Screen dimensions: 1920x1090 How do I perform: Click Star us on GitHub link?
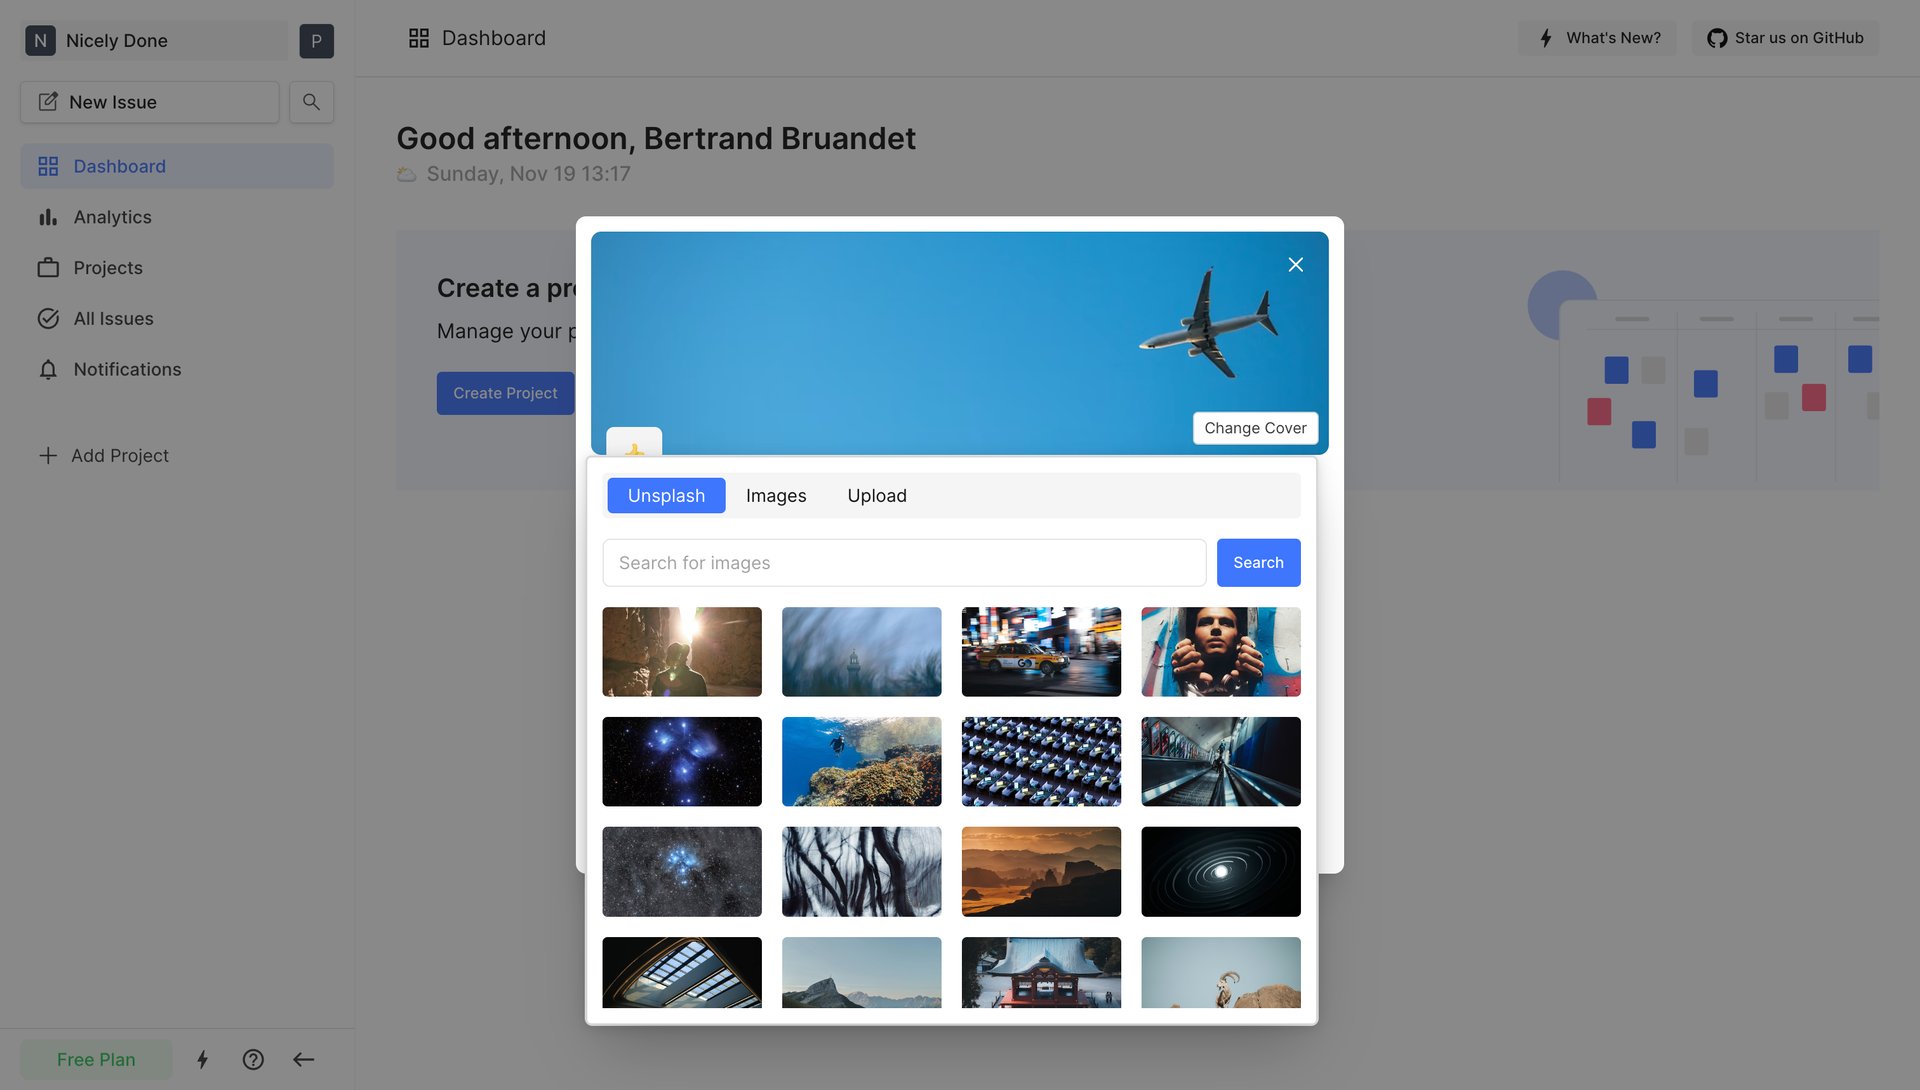[x=1785, y=38]
